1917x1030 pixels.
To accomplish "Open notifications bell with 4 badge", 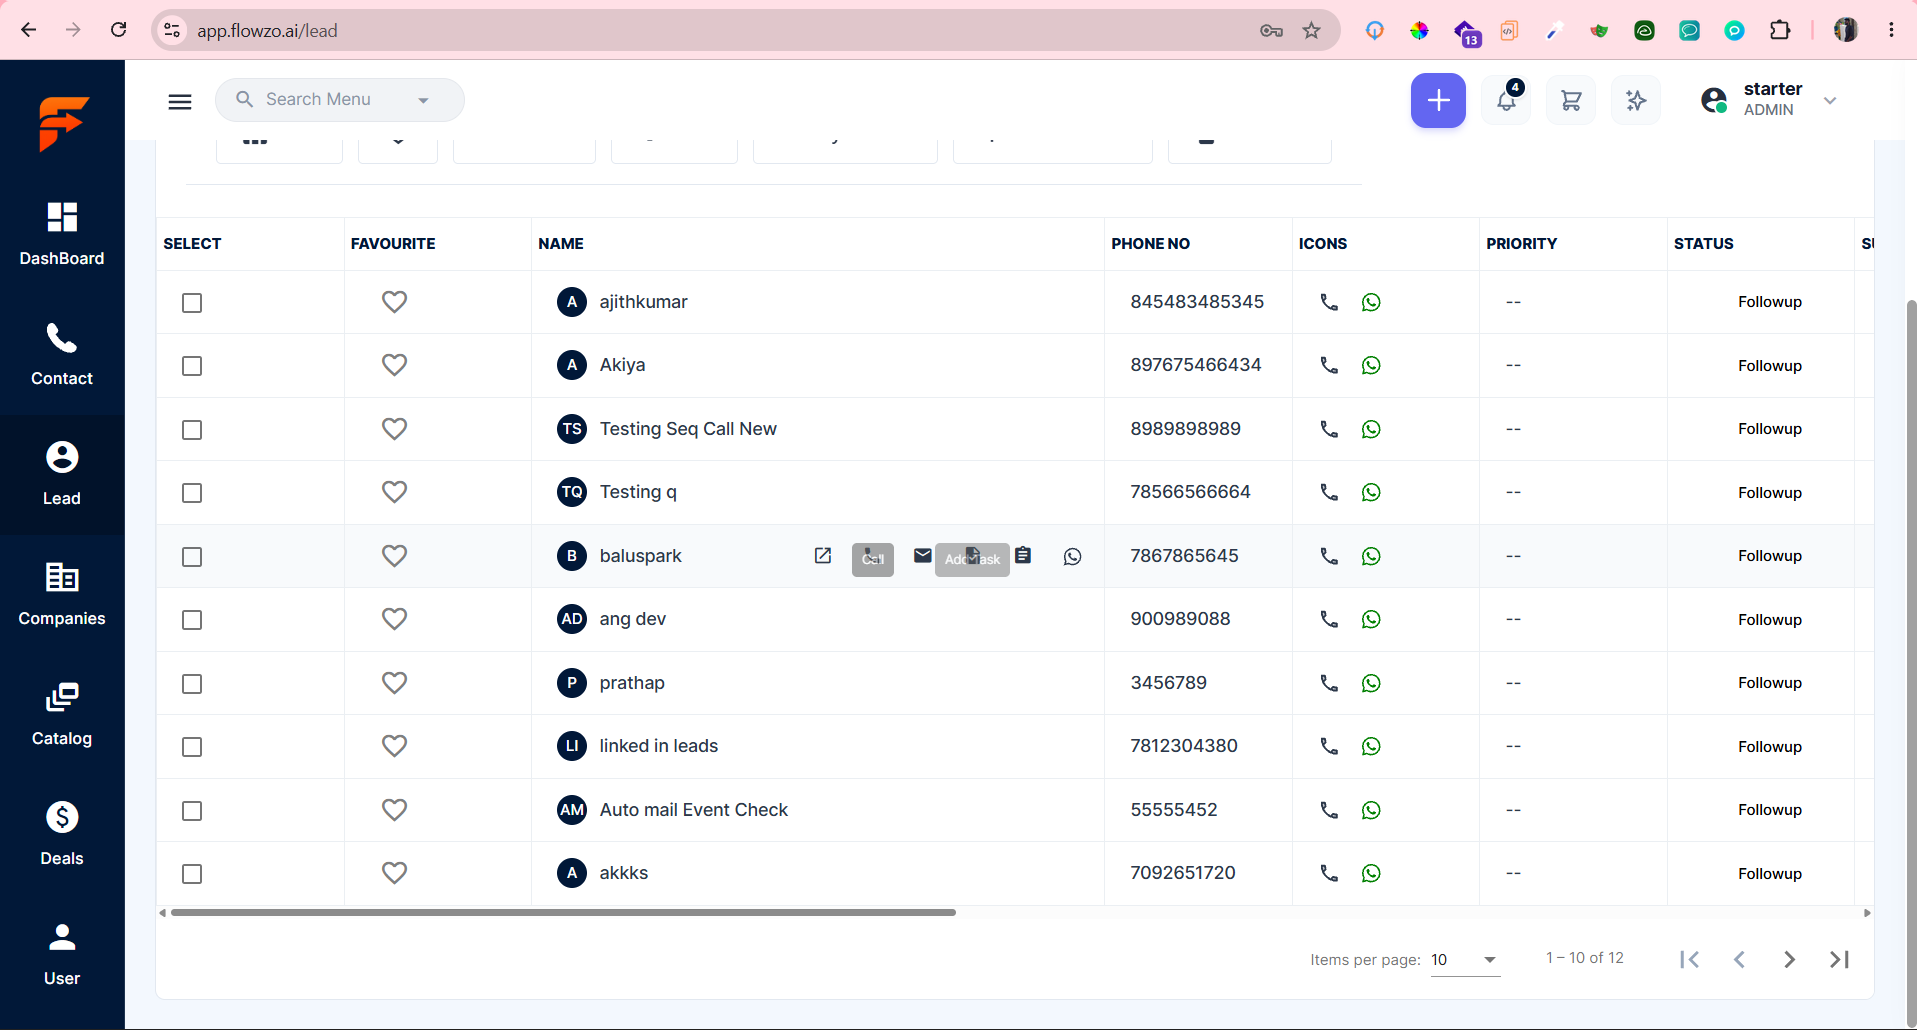I will point(1506,100).
